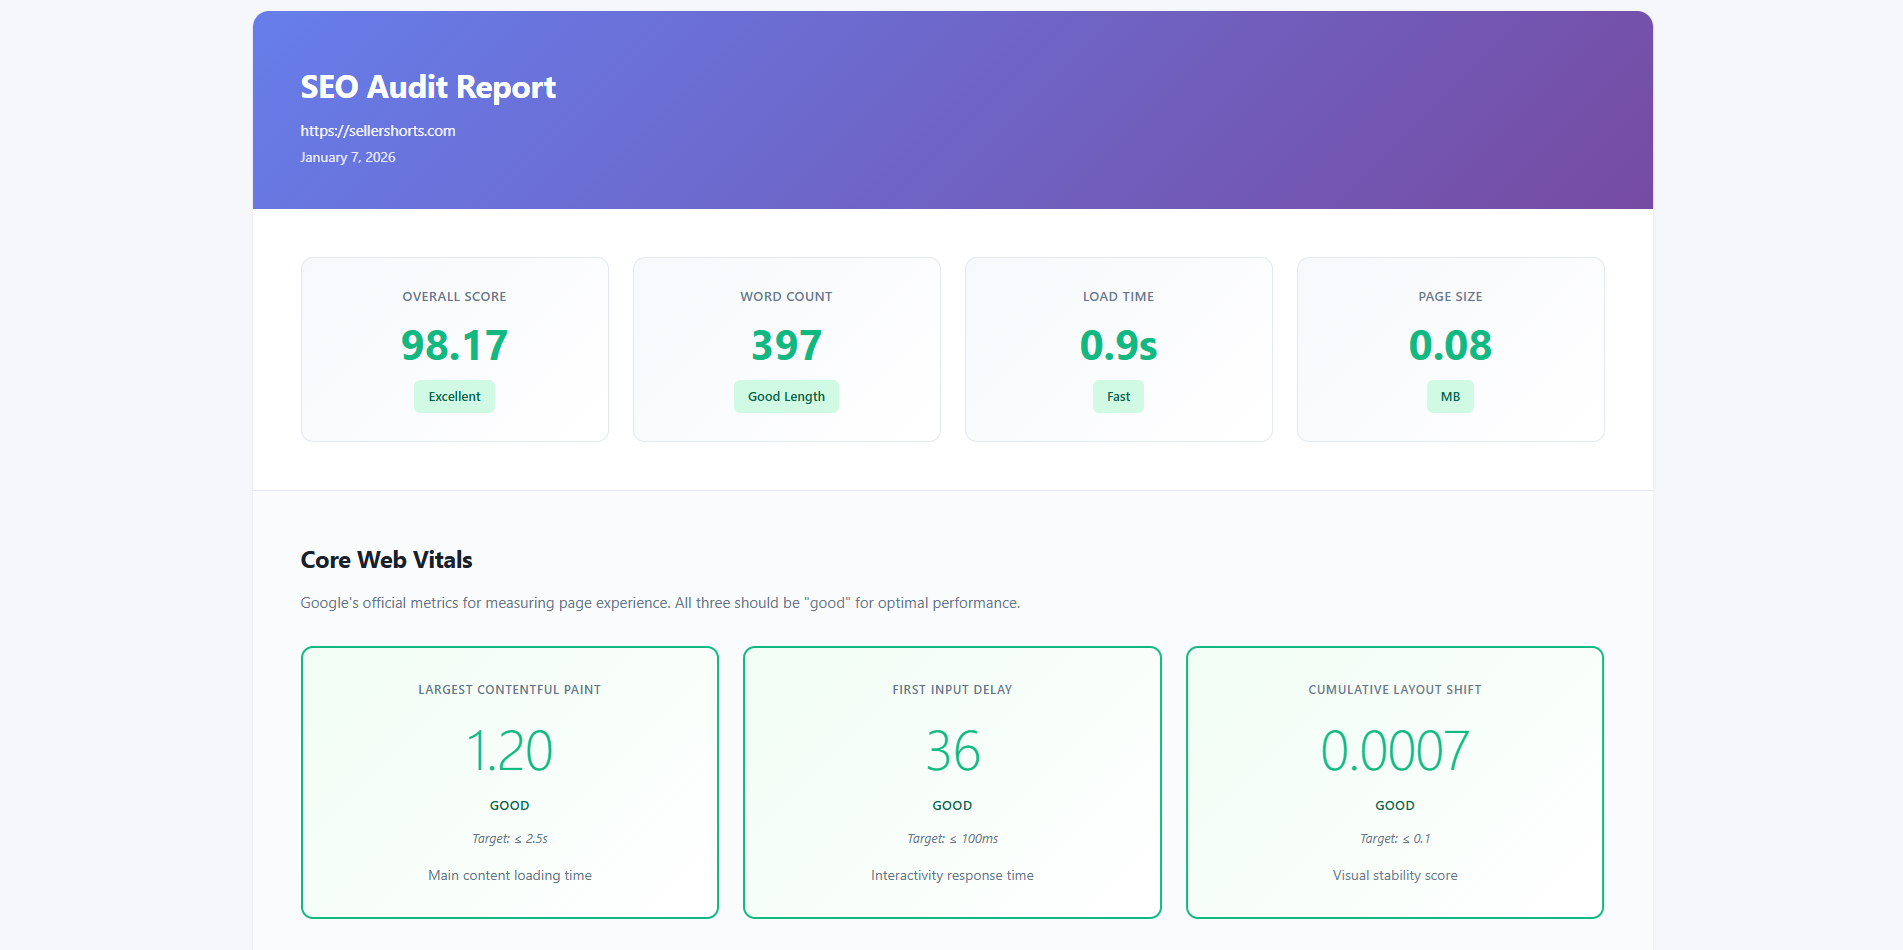Click the SEO Audit Report heading
This screenshot has height=950, width=1903.
pyautogui.click(x=428, y=88)
